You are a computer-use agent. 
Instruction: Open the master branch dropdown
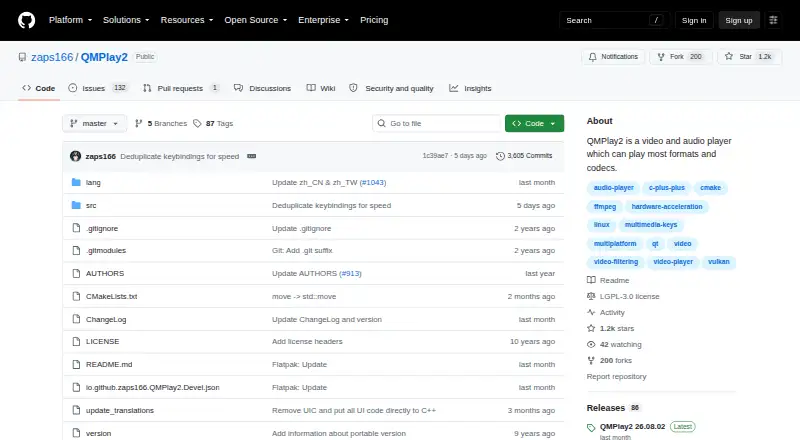(94, 124)
